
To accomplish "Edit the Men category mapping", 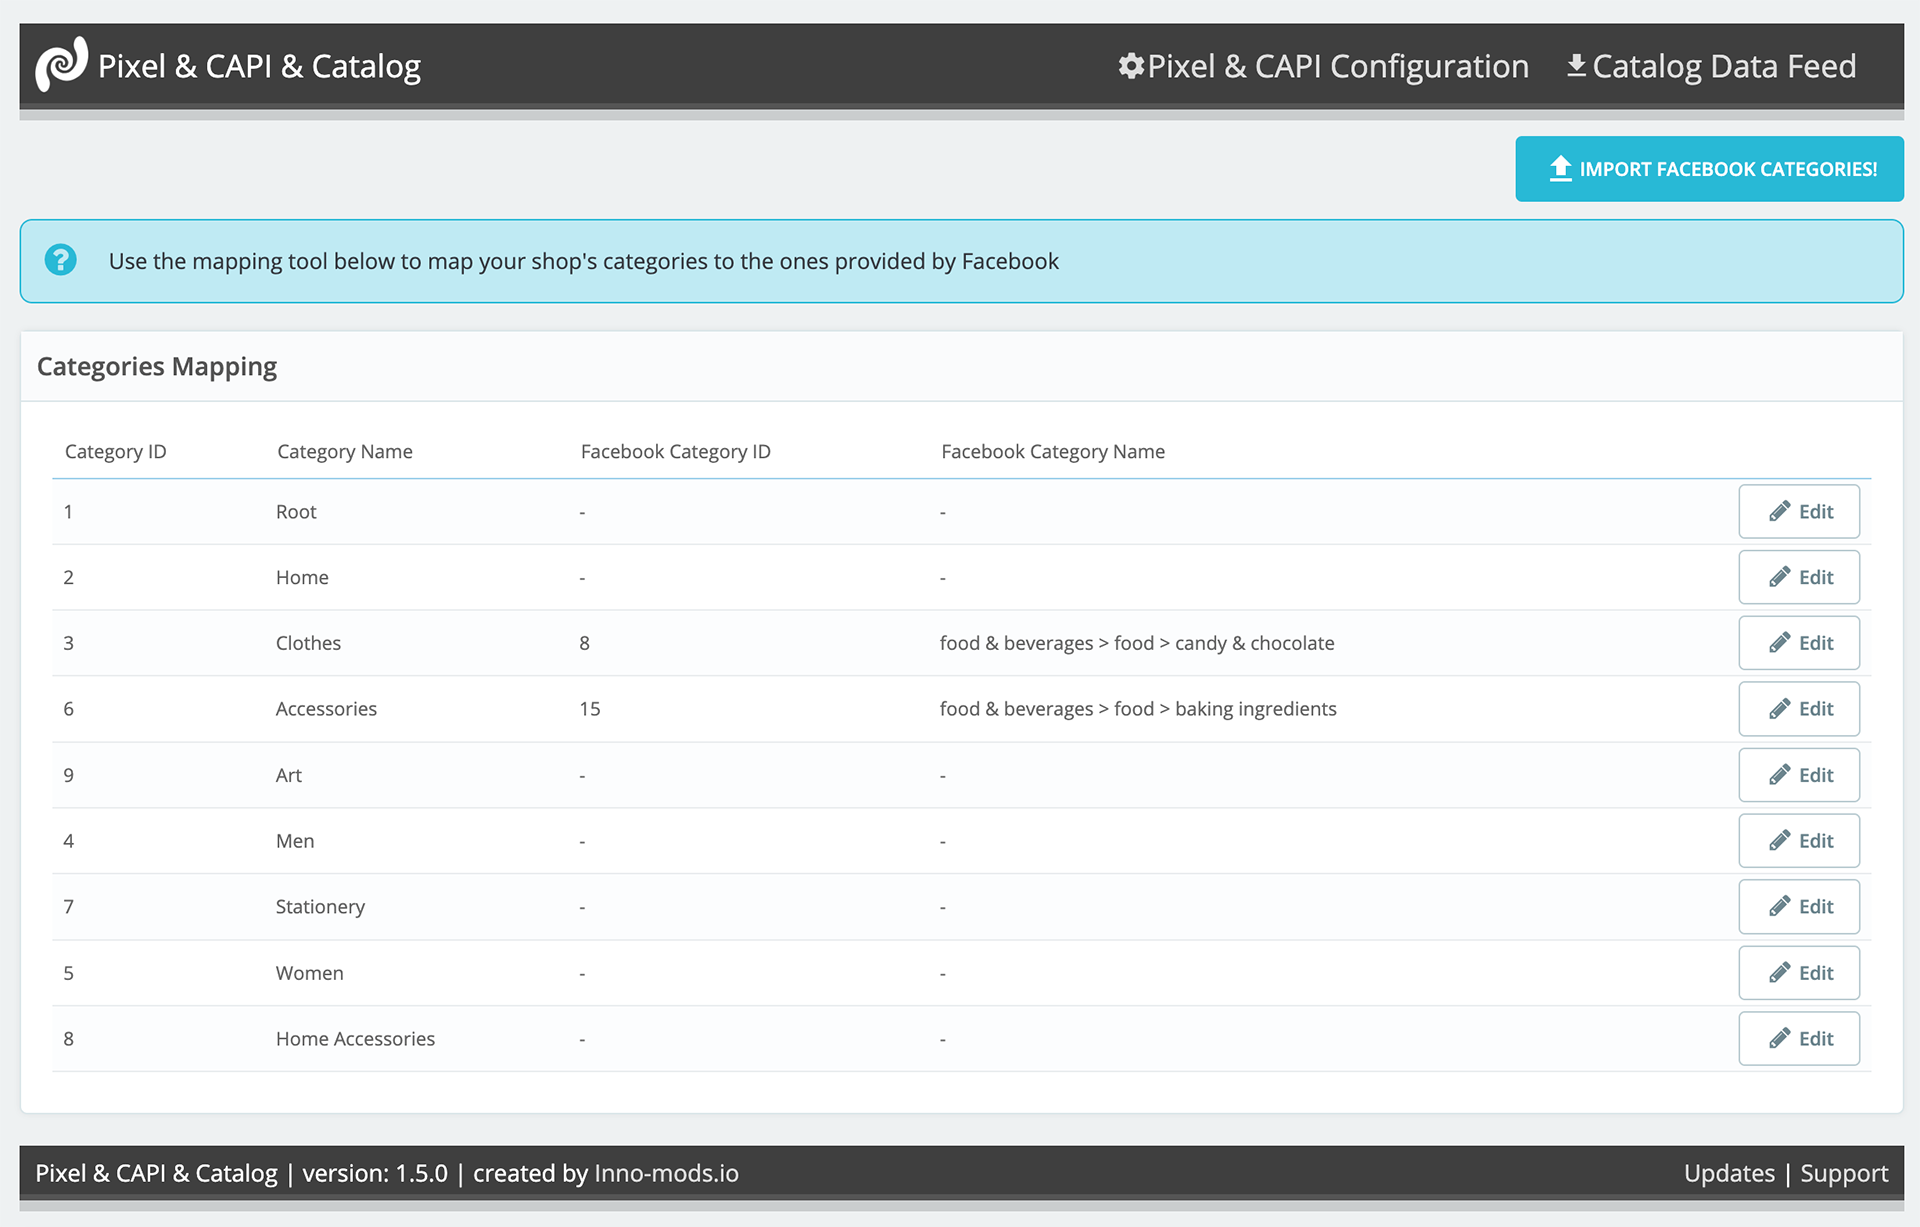I will pos(1798,841).
